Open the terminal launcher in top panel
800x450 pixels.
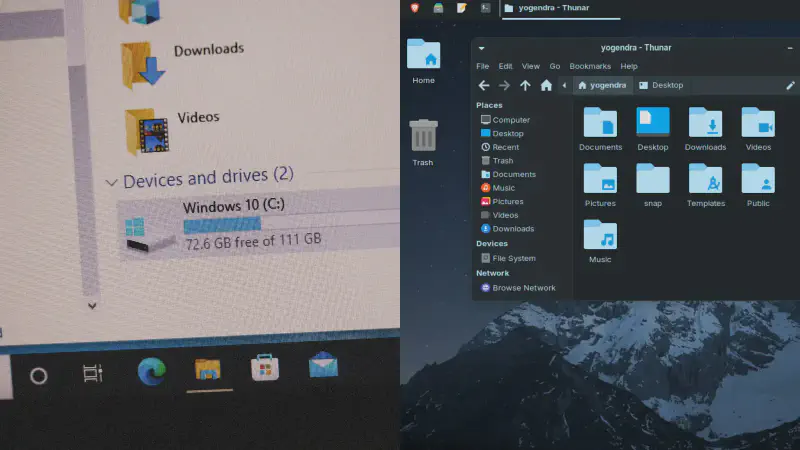pyautogui.click(x=485, y=8)
